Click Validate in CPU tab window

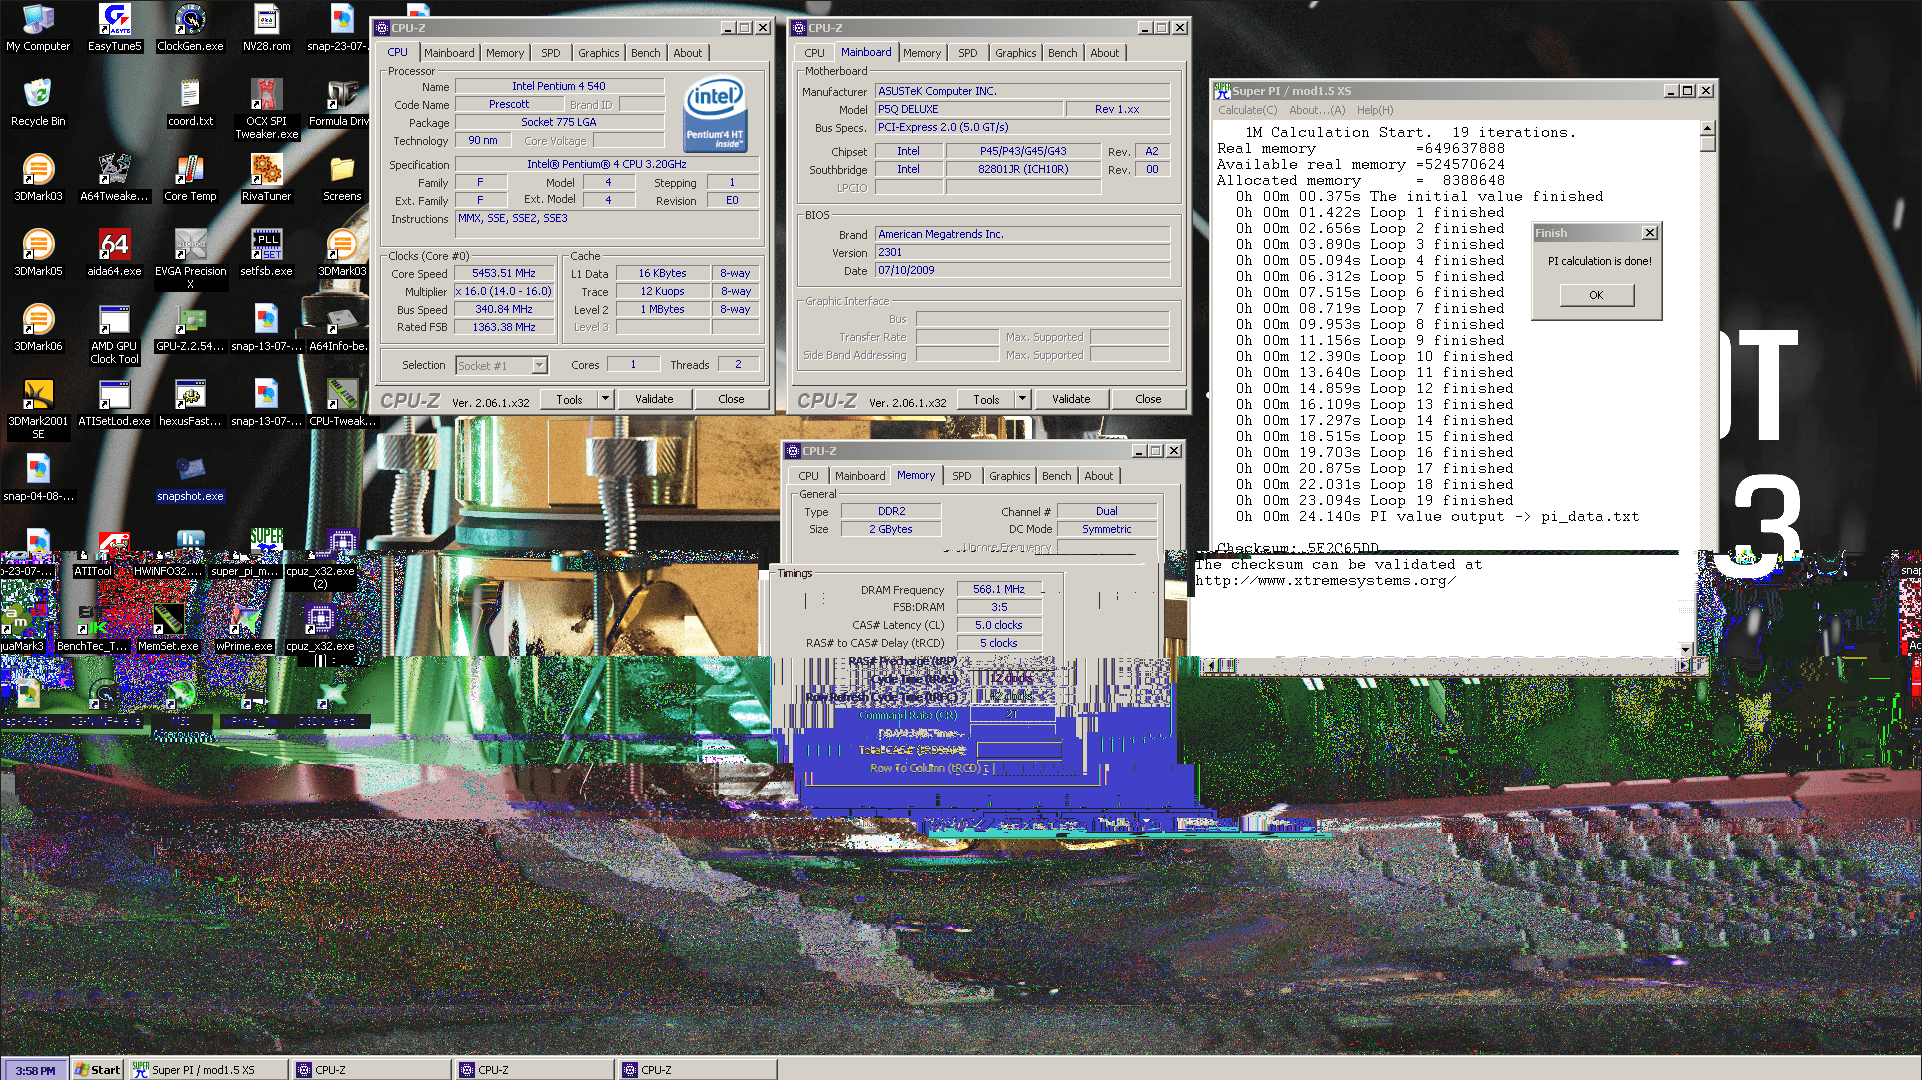point(654,399)
